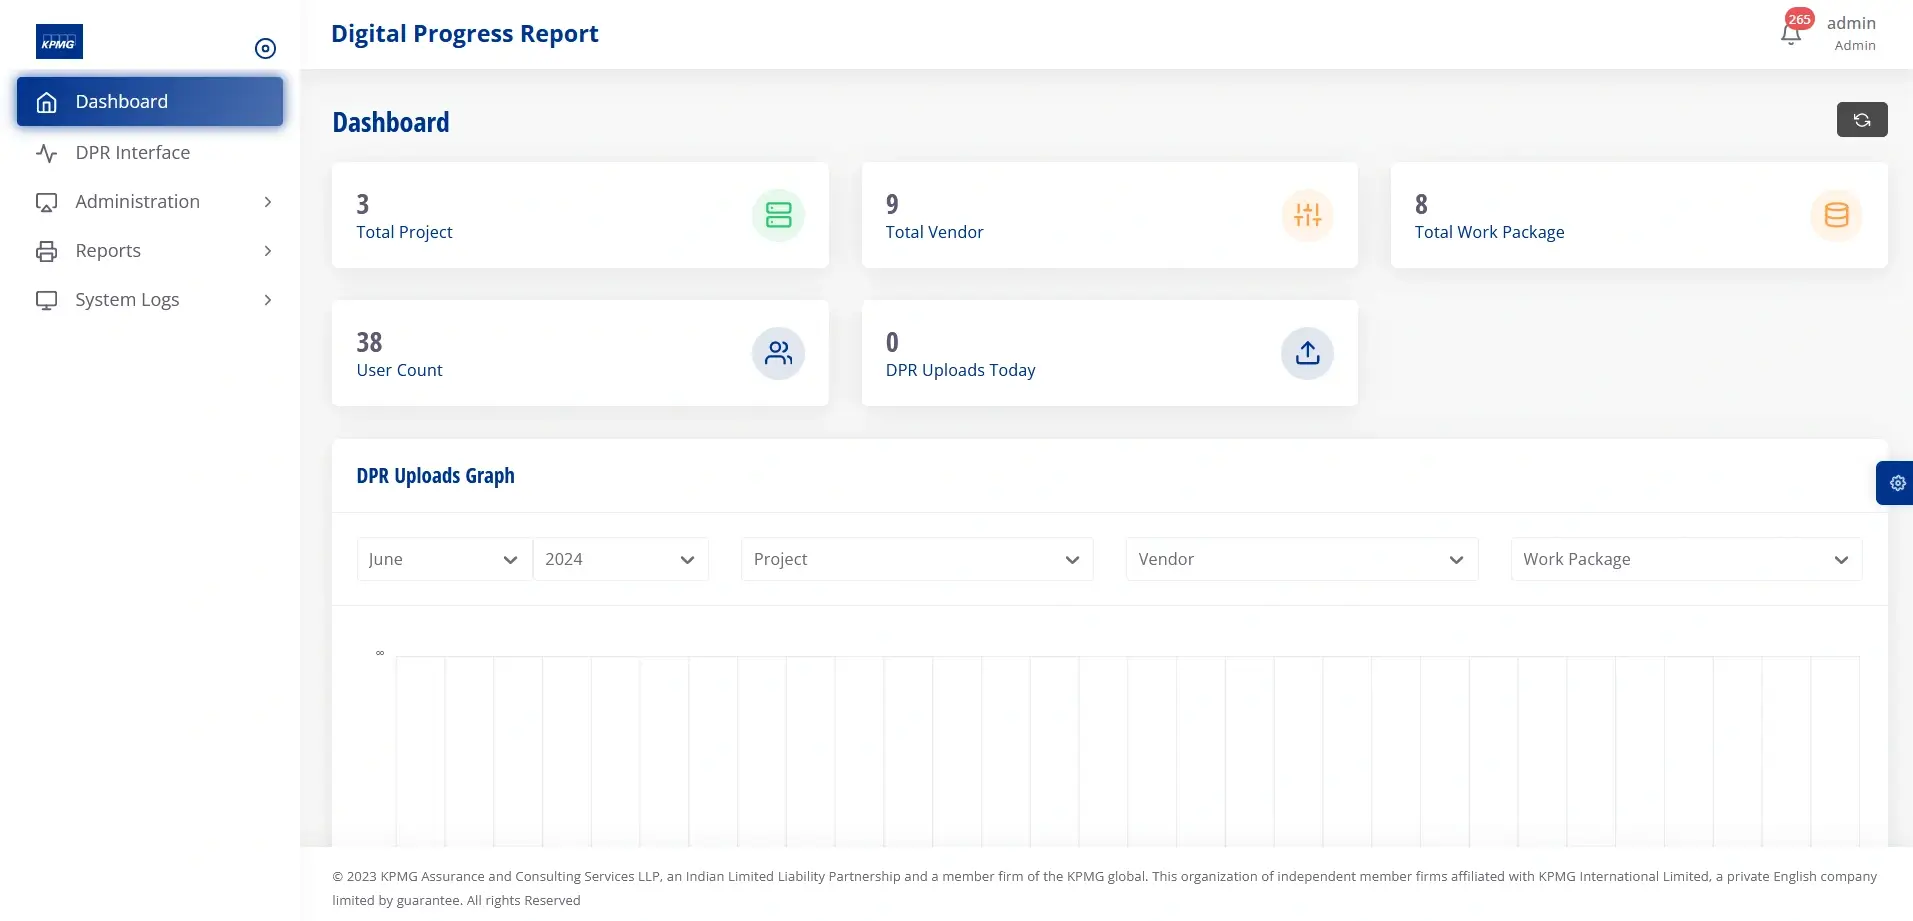Click the KPMG logo
The width and height of the screenshot is (1913, 921).
point(59,41)
